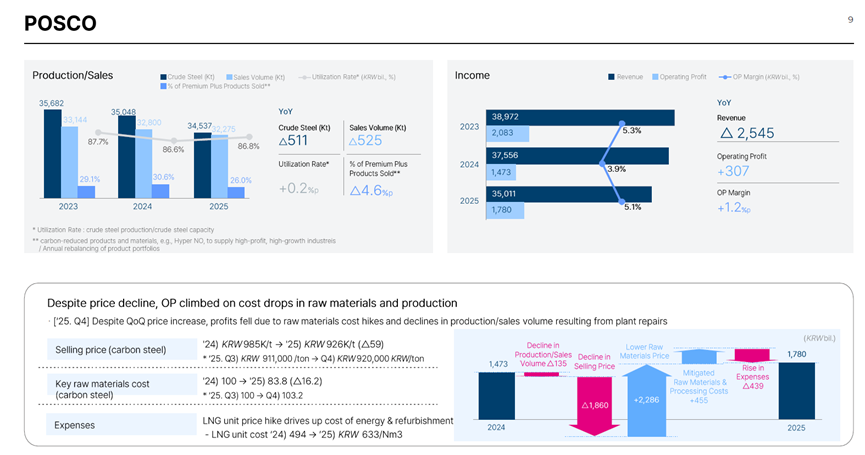Screen dimensions: 865x455
Task: Click the Production/Sales section heading
Action: click(x=72, y=75)
